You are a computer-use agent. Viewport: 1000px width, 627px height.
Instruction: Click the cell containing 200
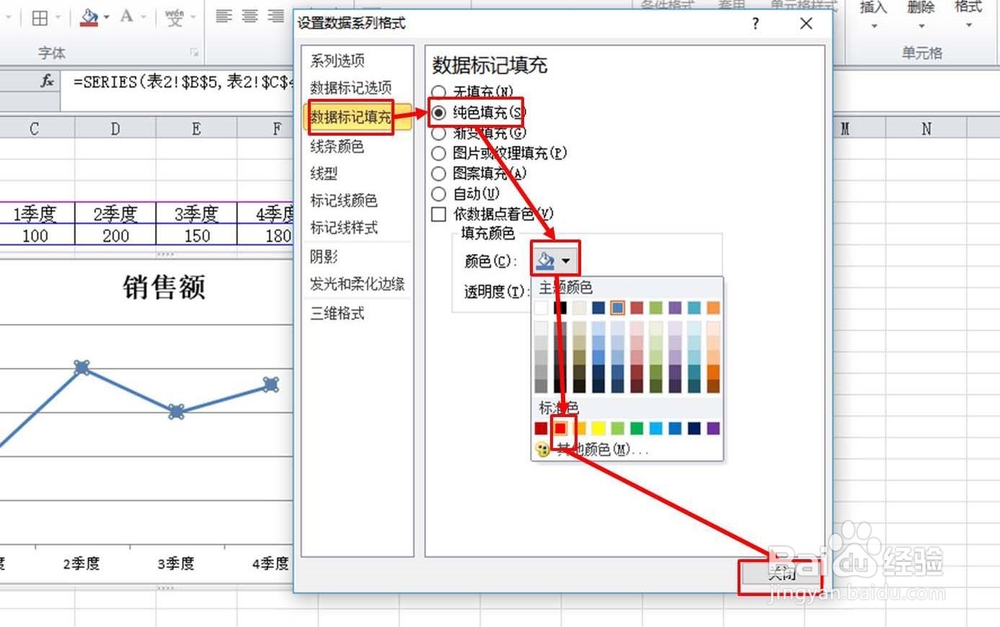[115, 235]
